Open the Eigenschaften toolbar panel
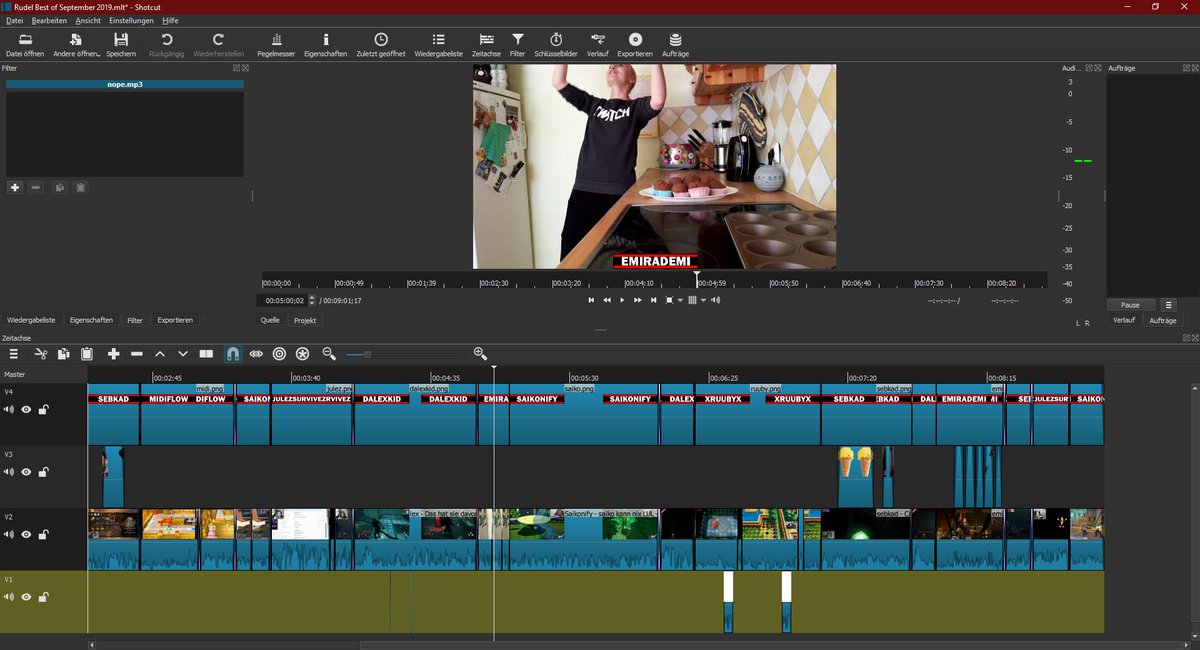The image size is (1200, 650). tap(325, 44)
